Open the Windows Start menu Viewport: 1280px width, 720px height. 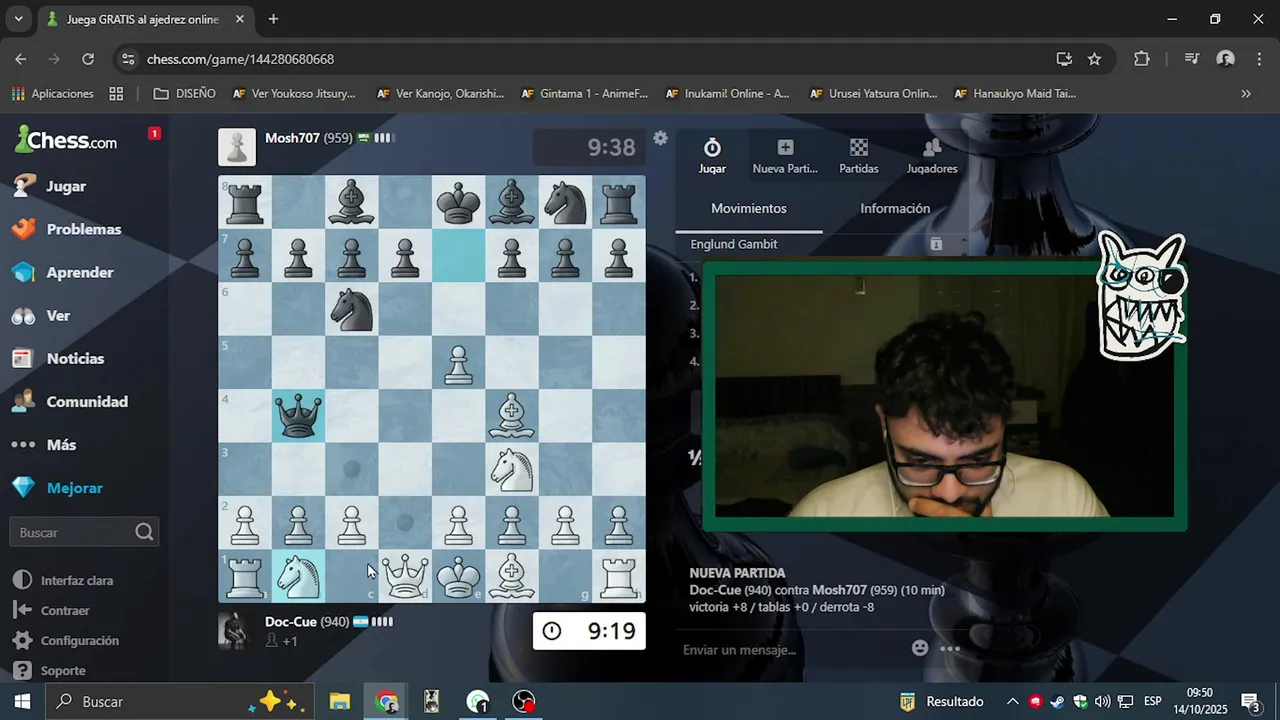(x=22, y=701)
